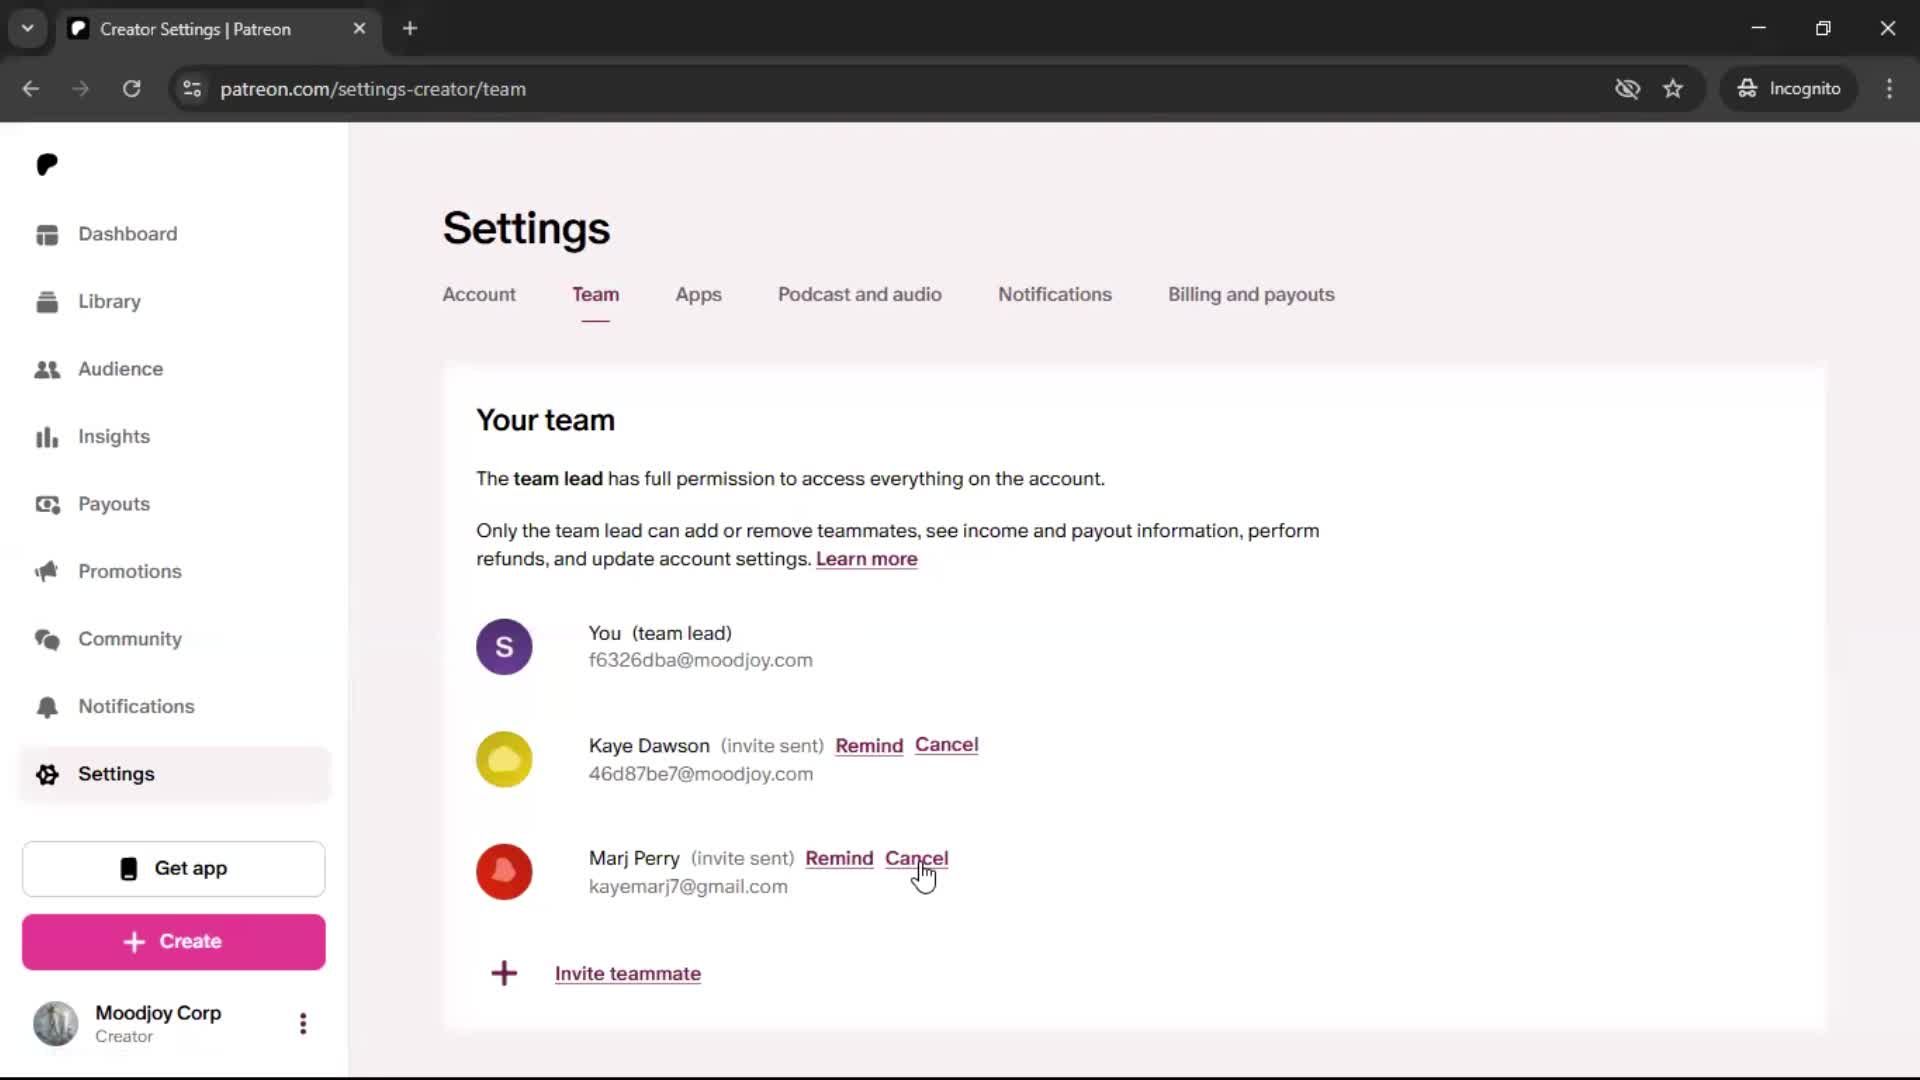Open the Billing and payouts tab
Image resolution: width=1920 pixels, height=1080 pixels.
coord(1251,295)
